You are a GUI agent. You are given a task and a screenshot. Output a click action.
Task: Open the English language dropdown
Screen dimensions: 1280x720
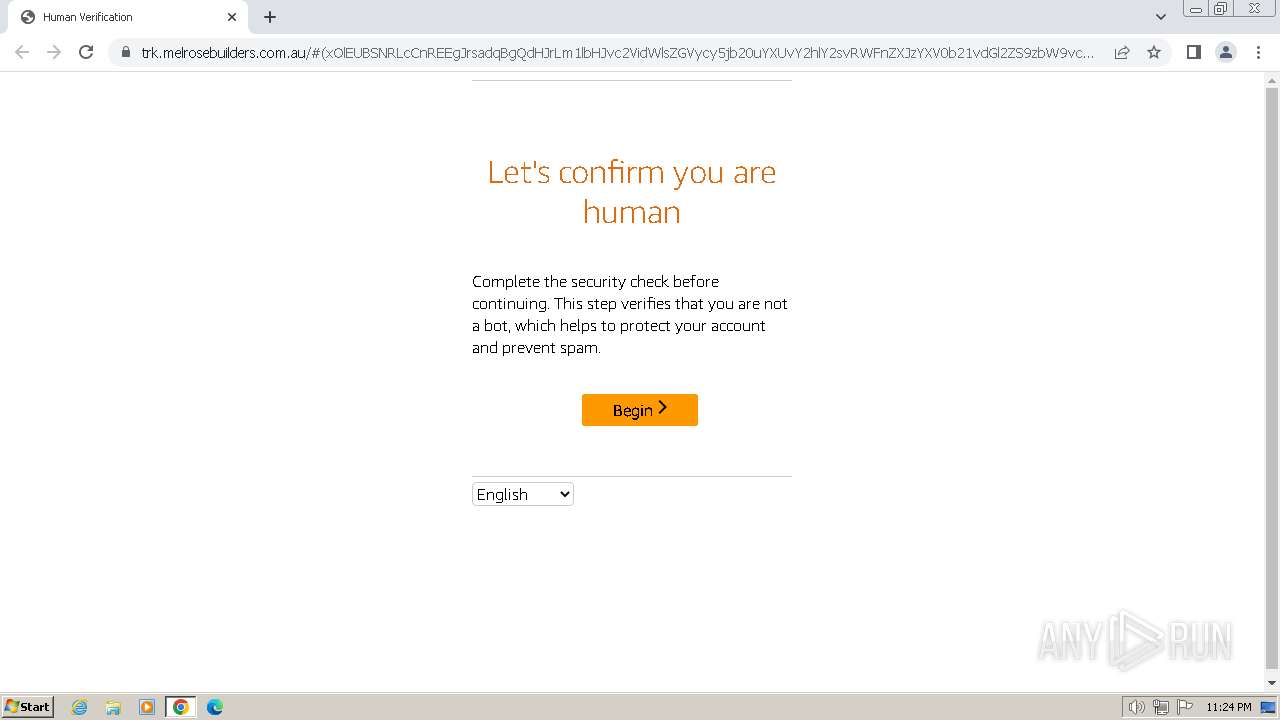point(522,494)
